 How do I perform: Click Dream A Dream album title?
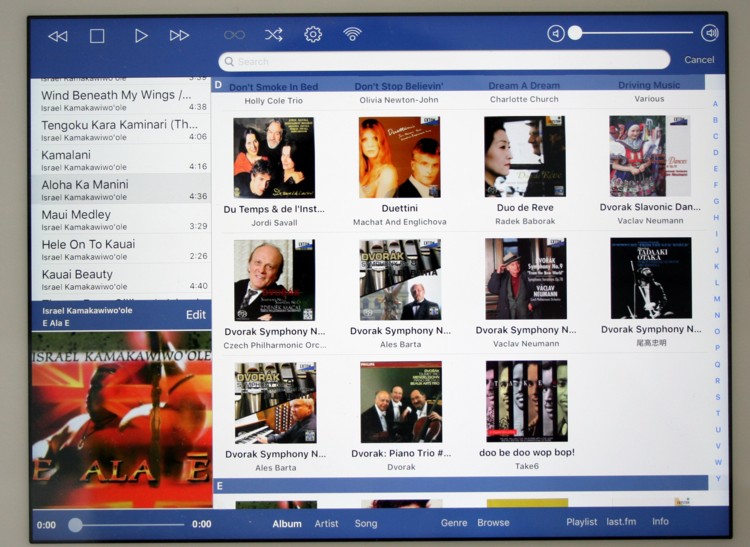(x=524, y=86)
